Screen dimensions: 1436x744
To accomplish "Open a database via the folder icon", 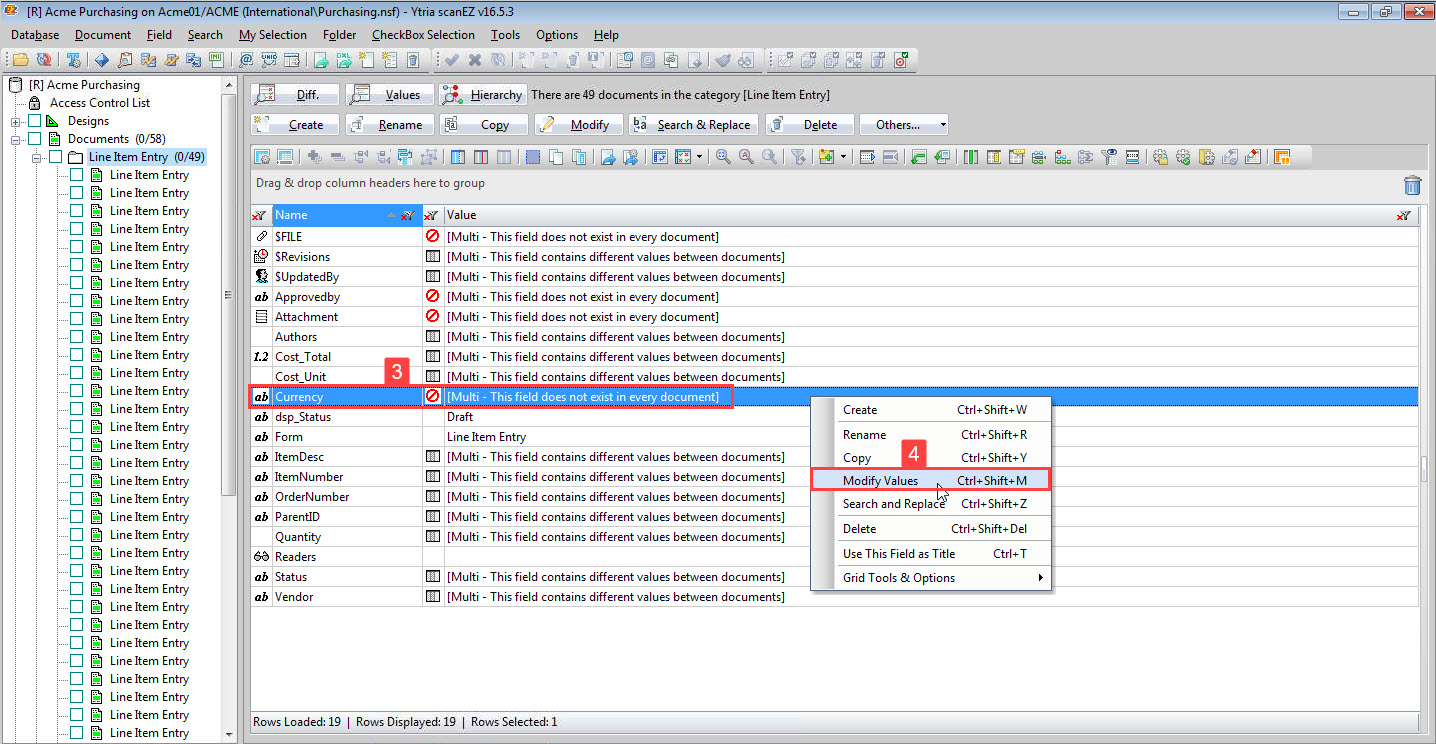I will pyautogui.click(x=19, y=60).
